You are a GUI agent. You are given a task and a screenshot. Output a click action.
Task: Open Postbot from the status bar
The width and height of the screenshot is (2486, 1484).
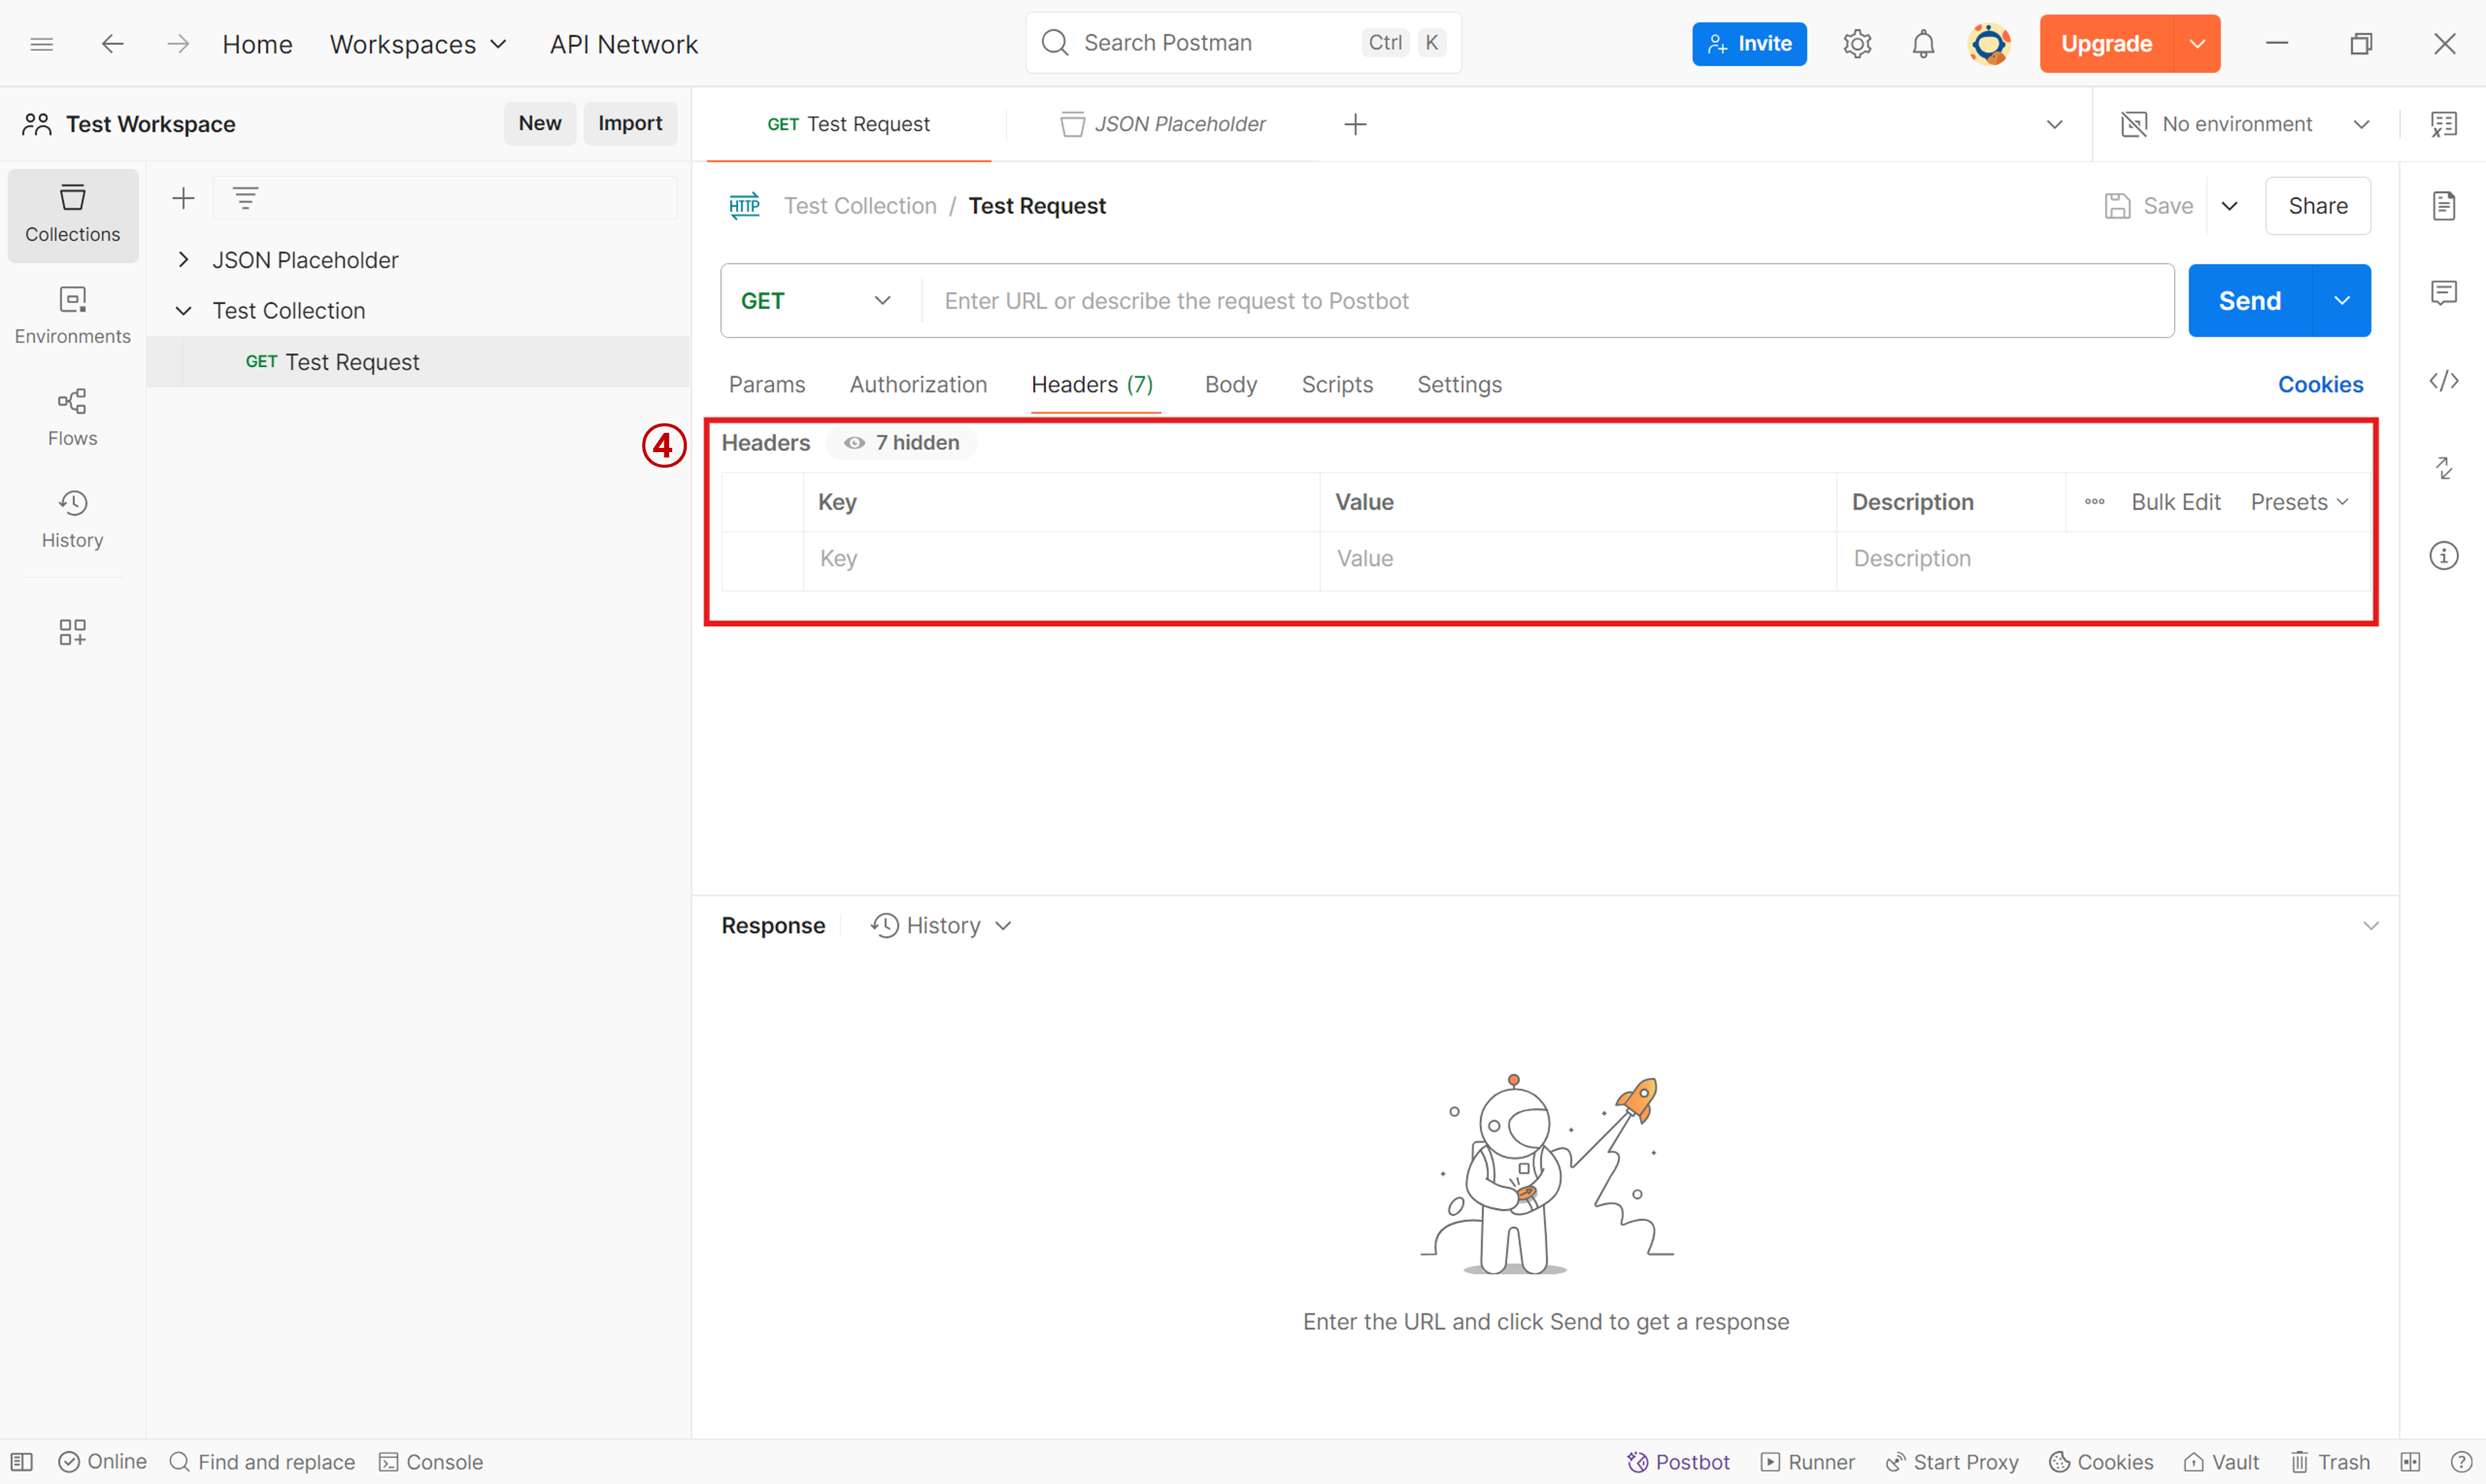point(1678,1462)
